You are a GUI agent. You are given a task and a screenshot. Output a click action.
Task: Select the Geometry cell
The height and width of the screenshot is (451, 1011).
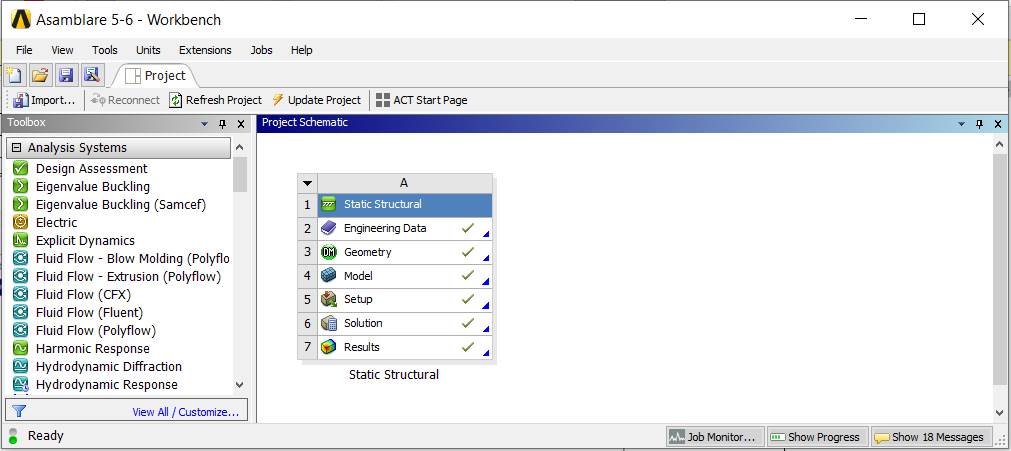(x=405, y=252)
